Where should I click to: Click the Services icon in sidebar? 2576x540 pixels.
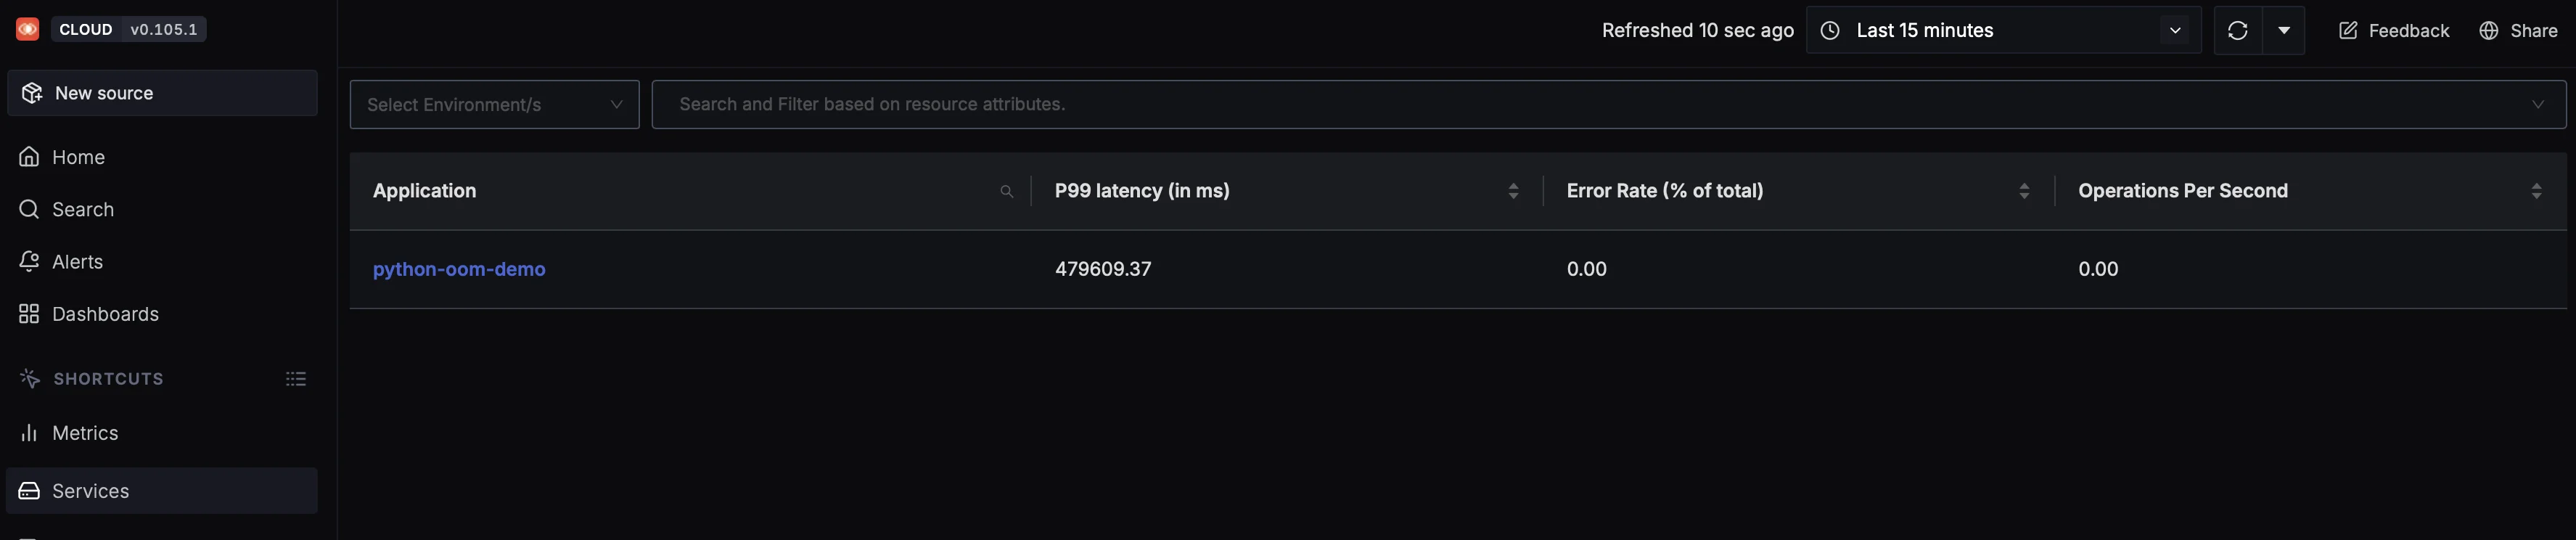click(29, 490)
